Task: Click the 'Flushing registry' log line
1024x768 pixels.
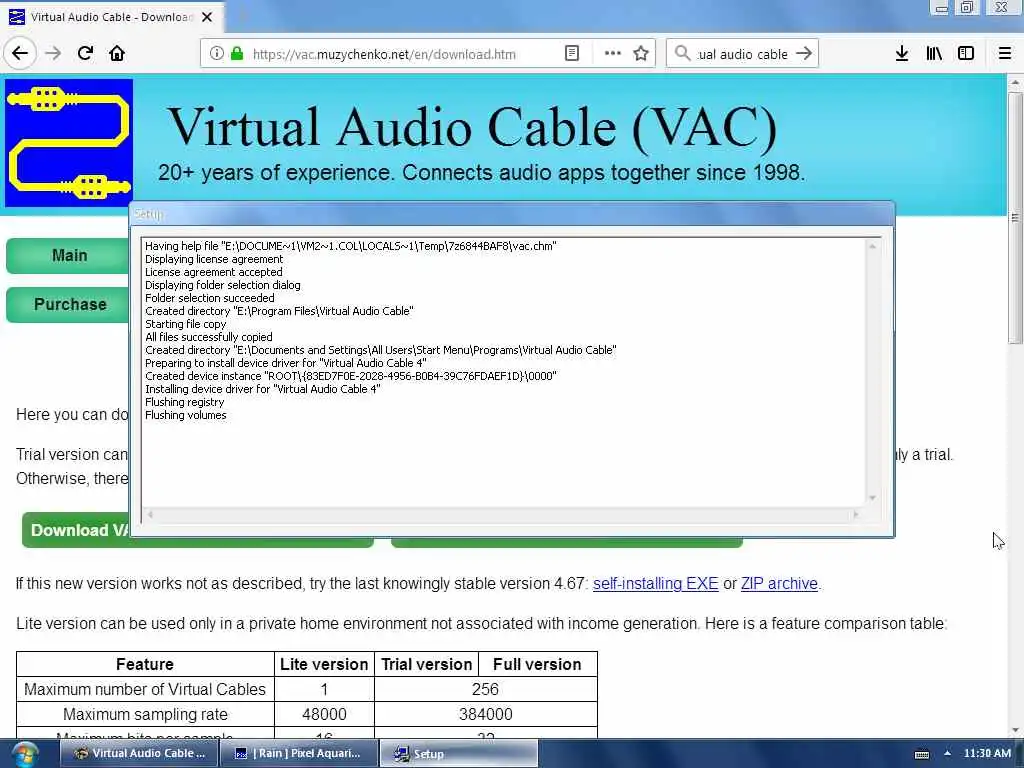Action: coord(184,402)
